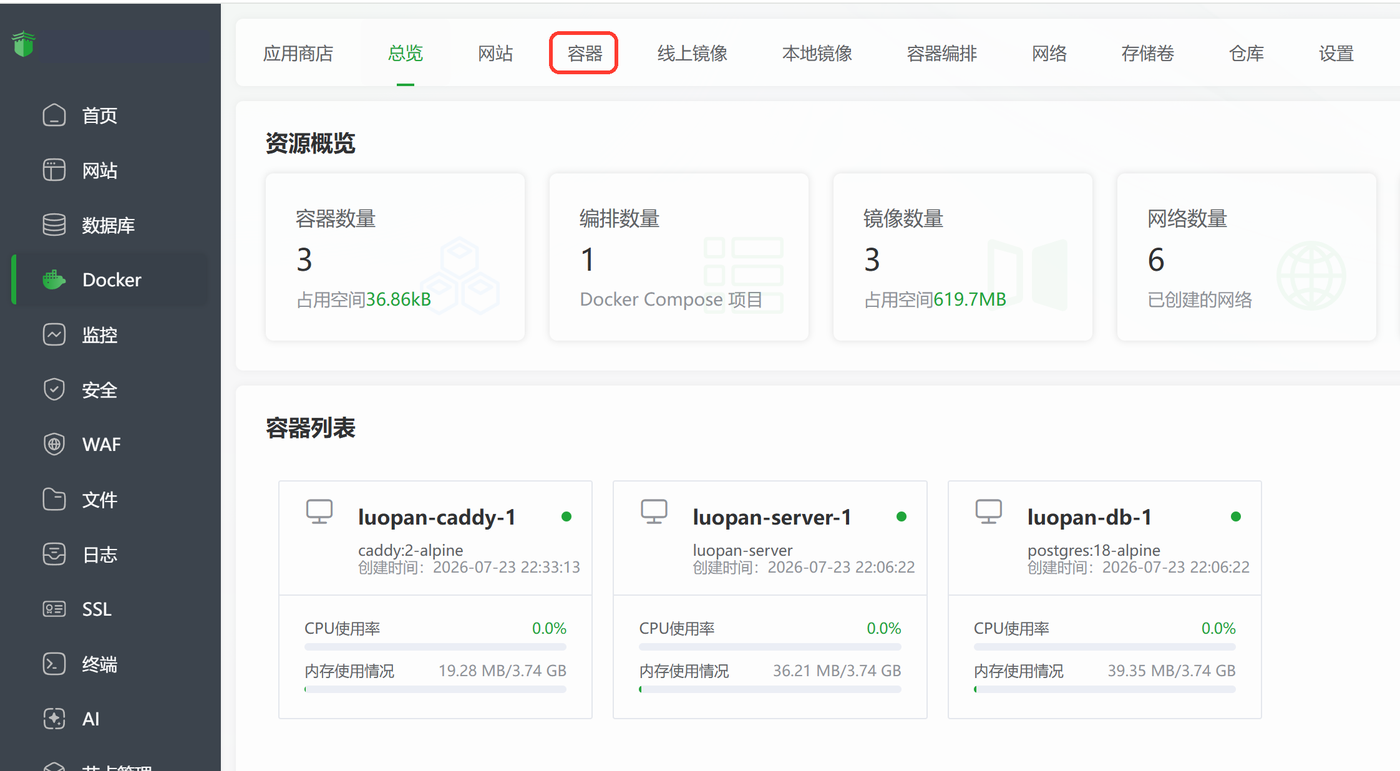1400x771 pixels.
Task: Click monitor icon on luopan-db-1 card
Action: 988,512
